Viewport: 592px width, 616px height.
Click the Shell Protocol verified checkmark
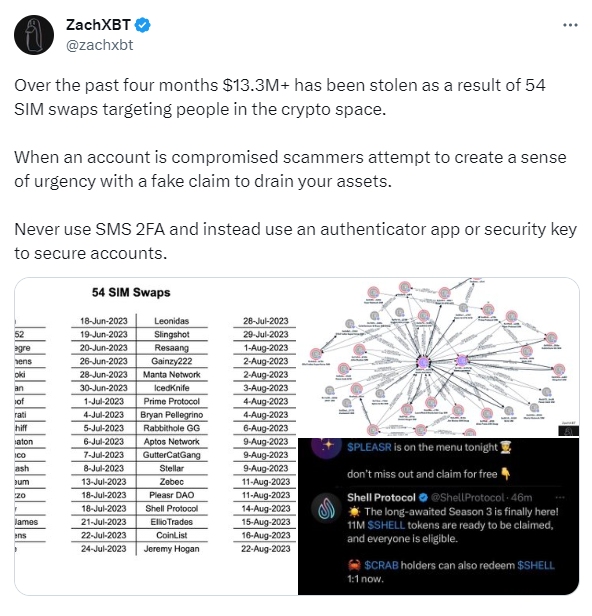click(x=423, y=498)
